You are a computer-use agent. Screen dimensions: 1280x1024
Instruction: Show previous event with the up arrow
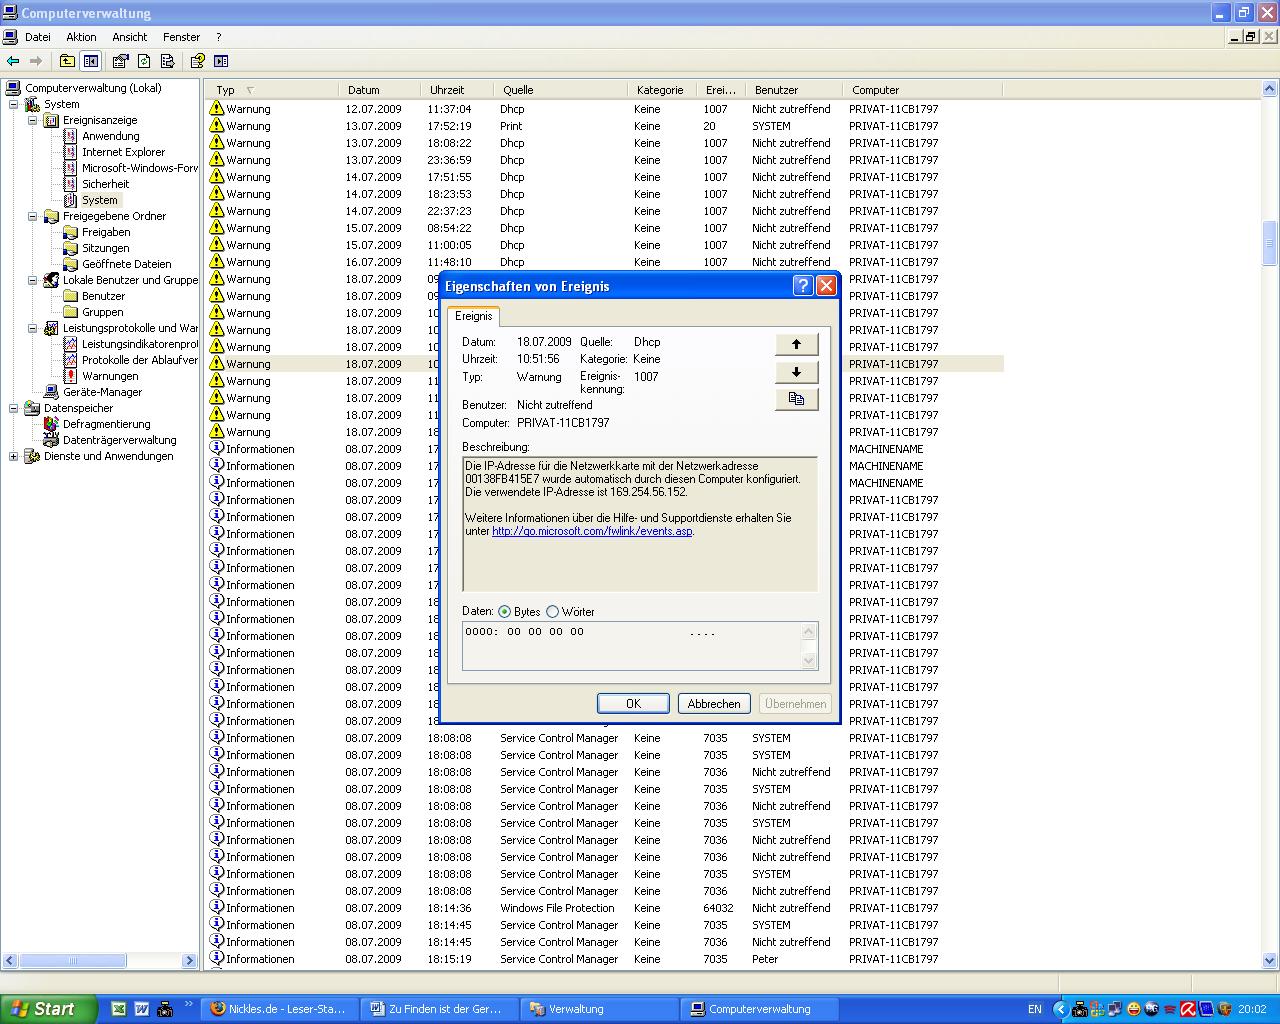(x=796, y=344)
